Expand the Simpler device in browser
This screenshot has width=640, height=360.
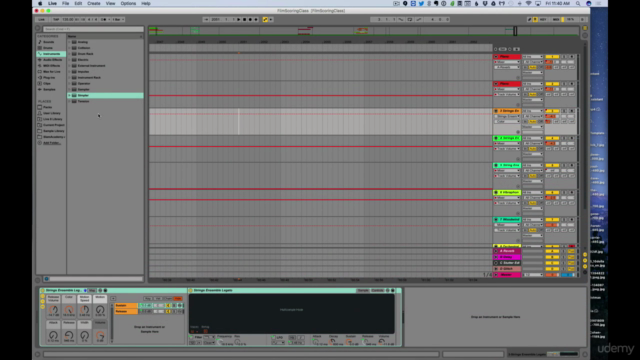(x=69, y=96)
